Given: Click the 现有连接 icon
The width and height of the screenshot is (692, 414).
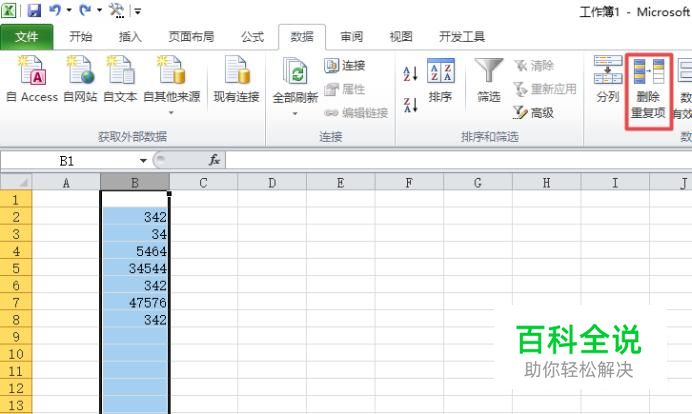Looking at the screenshot, I should point(237,79).
